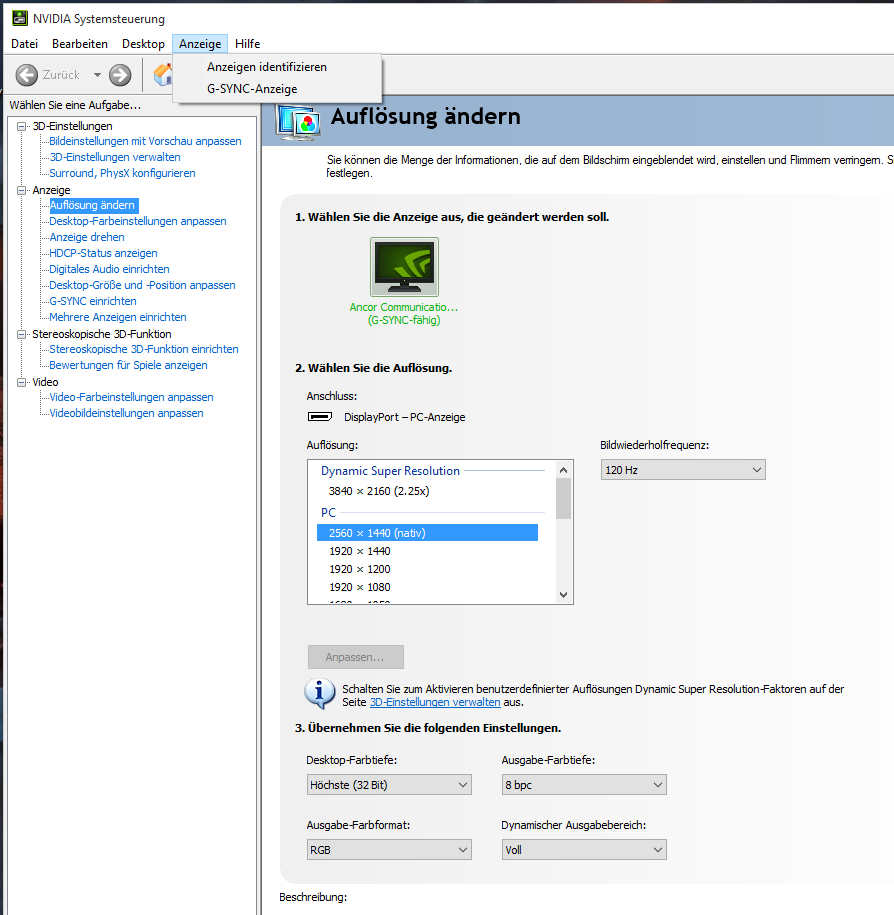This screenshot has height=915, width=894.
Task: Open Desktop-Größe und -Position anpassen
Action: coord(142,285)
